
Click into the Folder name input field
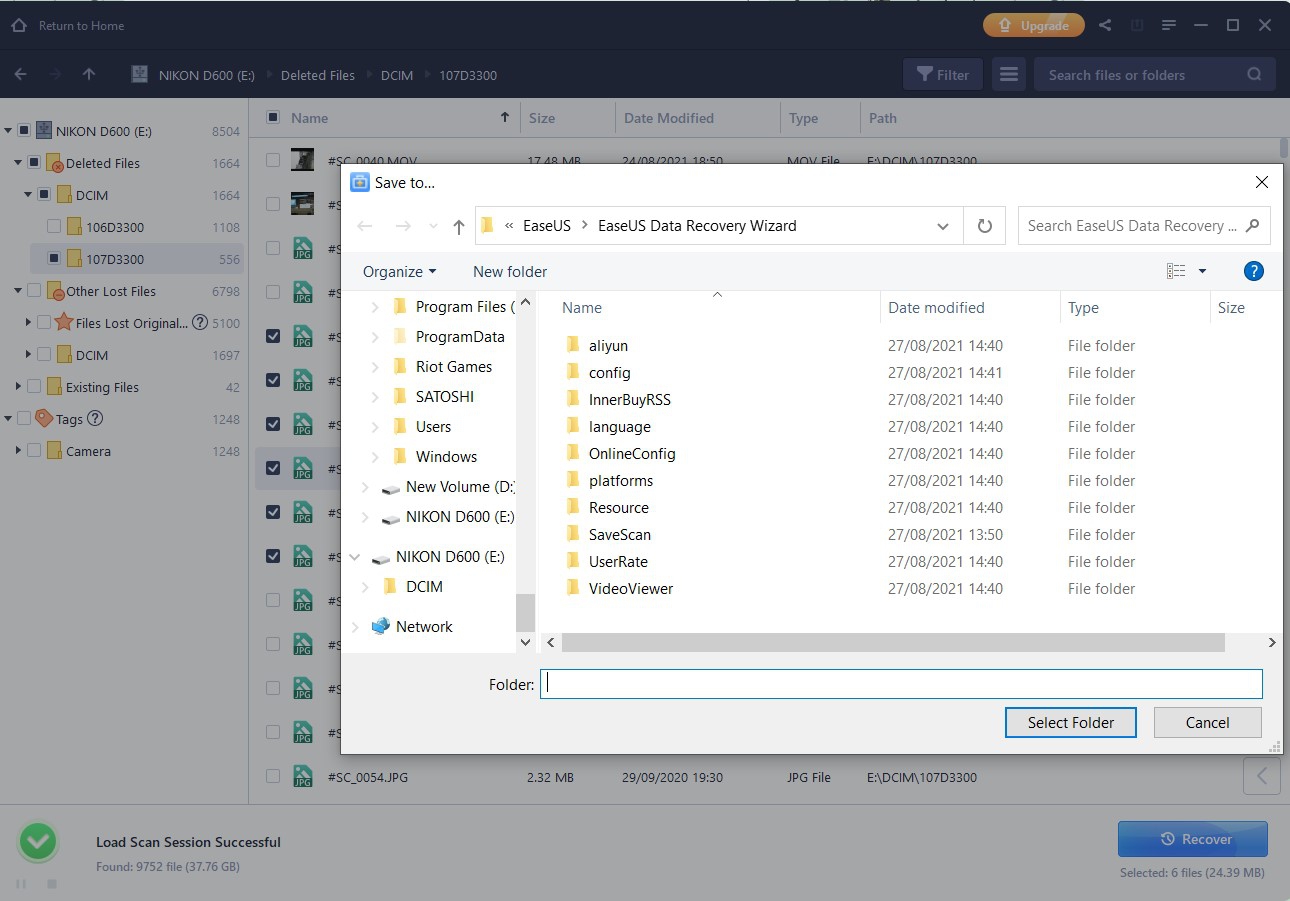pos(900,684)
